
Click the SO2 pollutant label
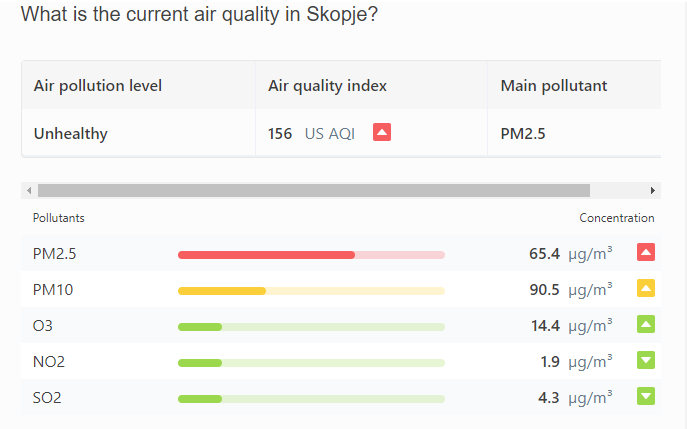(x=47, y=398)
